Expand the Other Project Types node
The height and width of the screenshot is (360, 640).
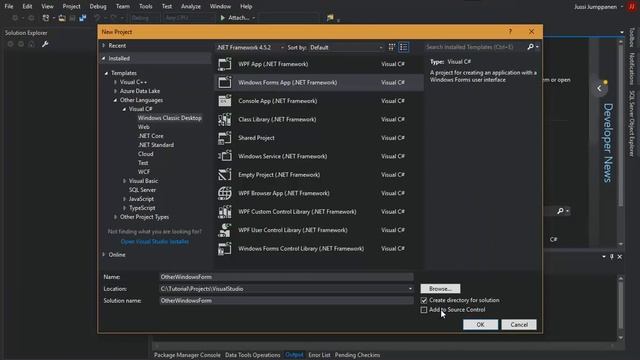(116, 217)
